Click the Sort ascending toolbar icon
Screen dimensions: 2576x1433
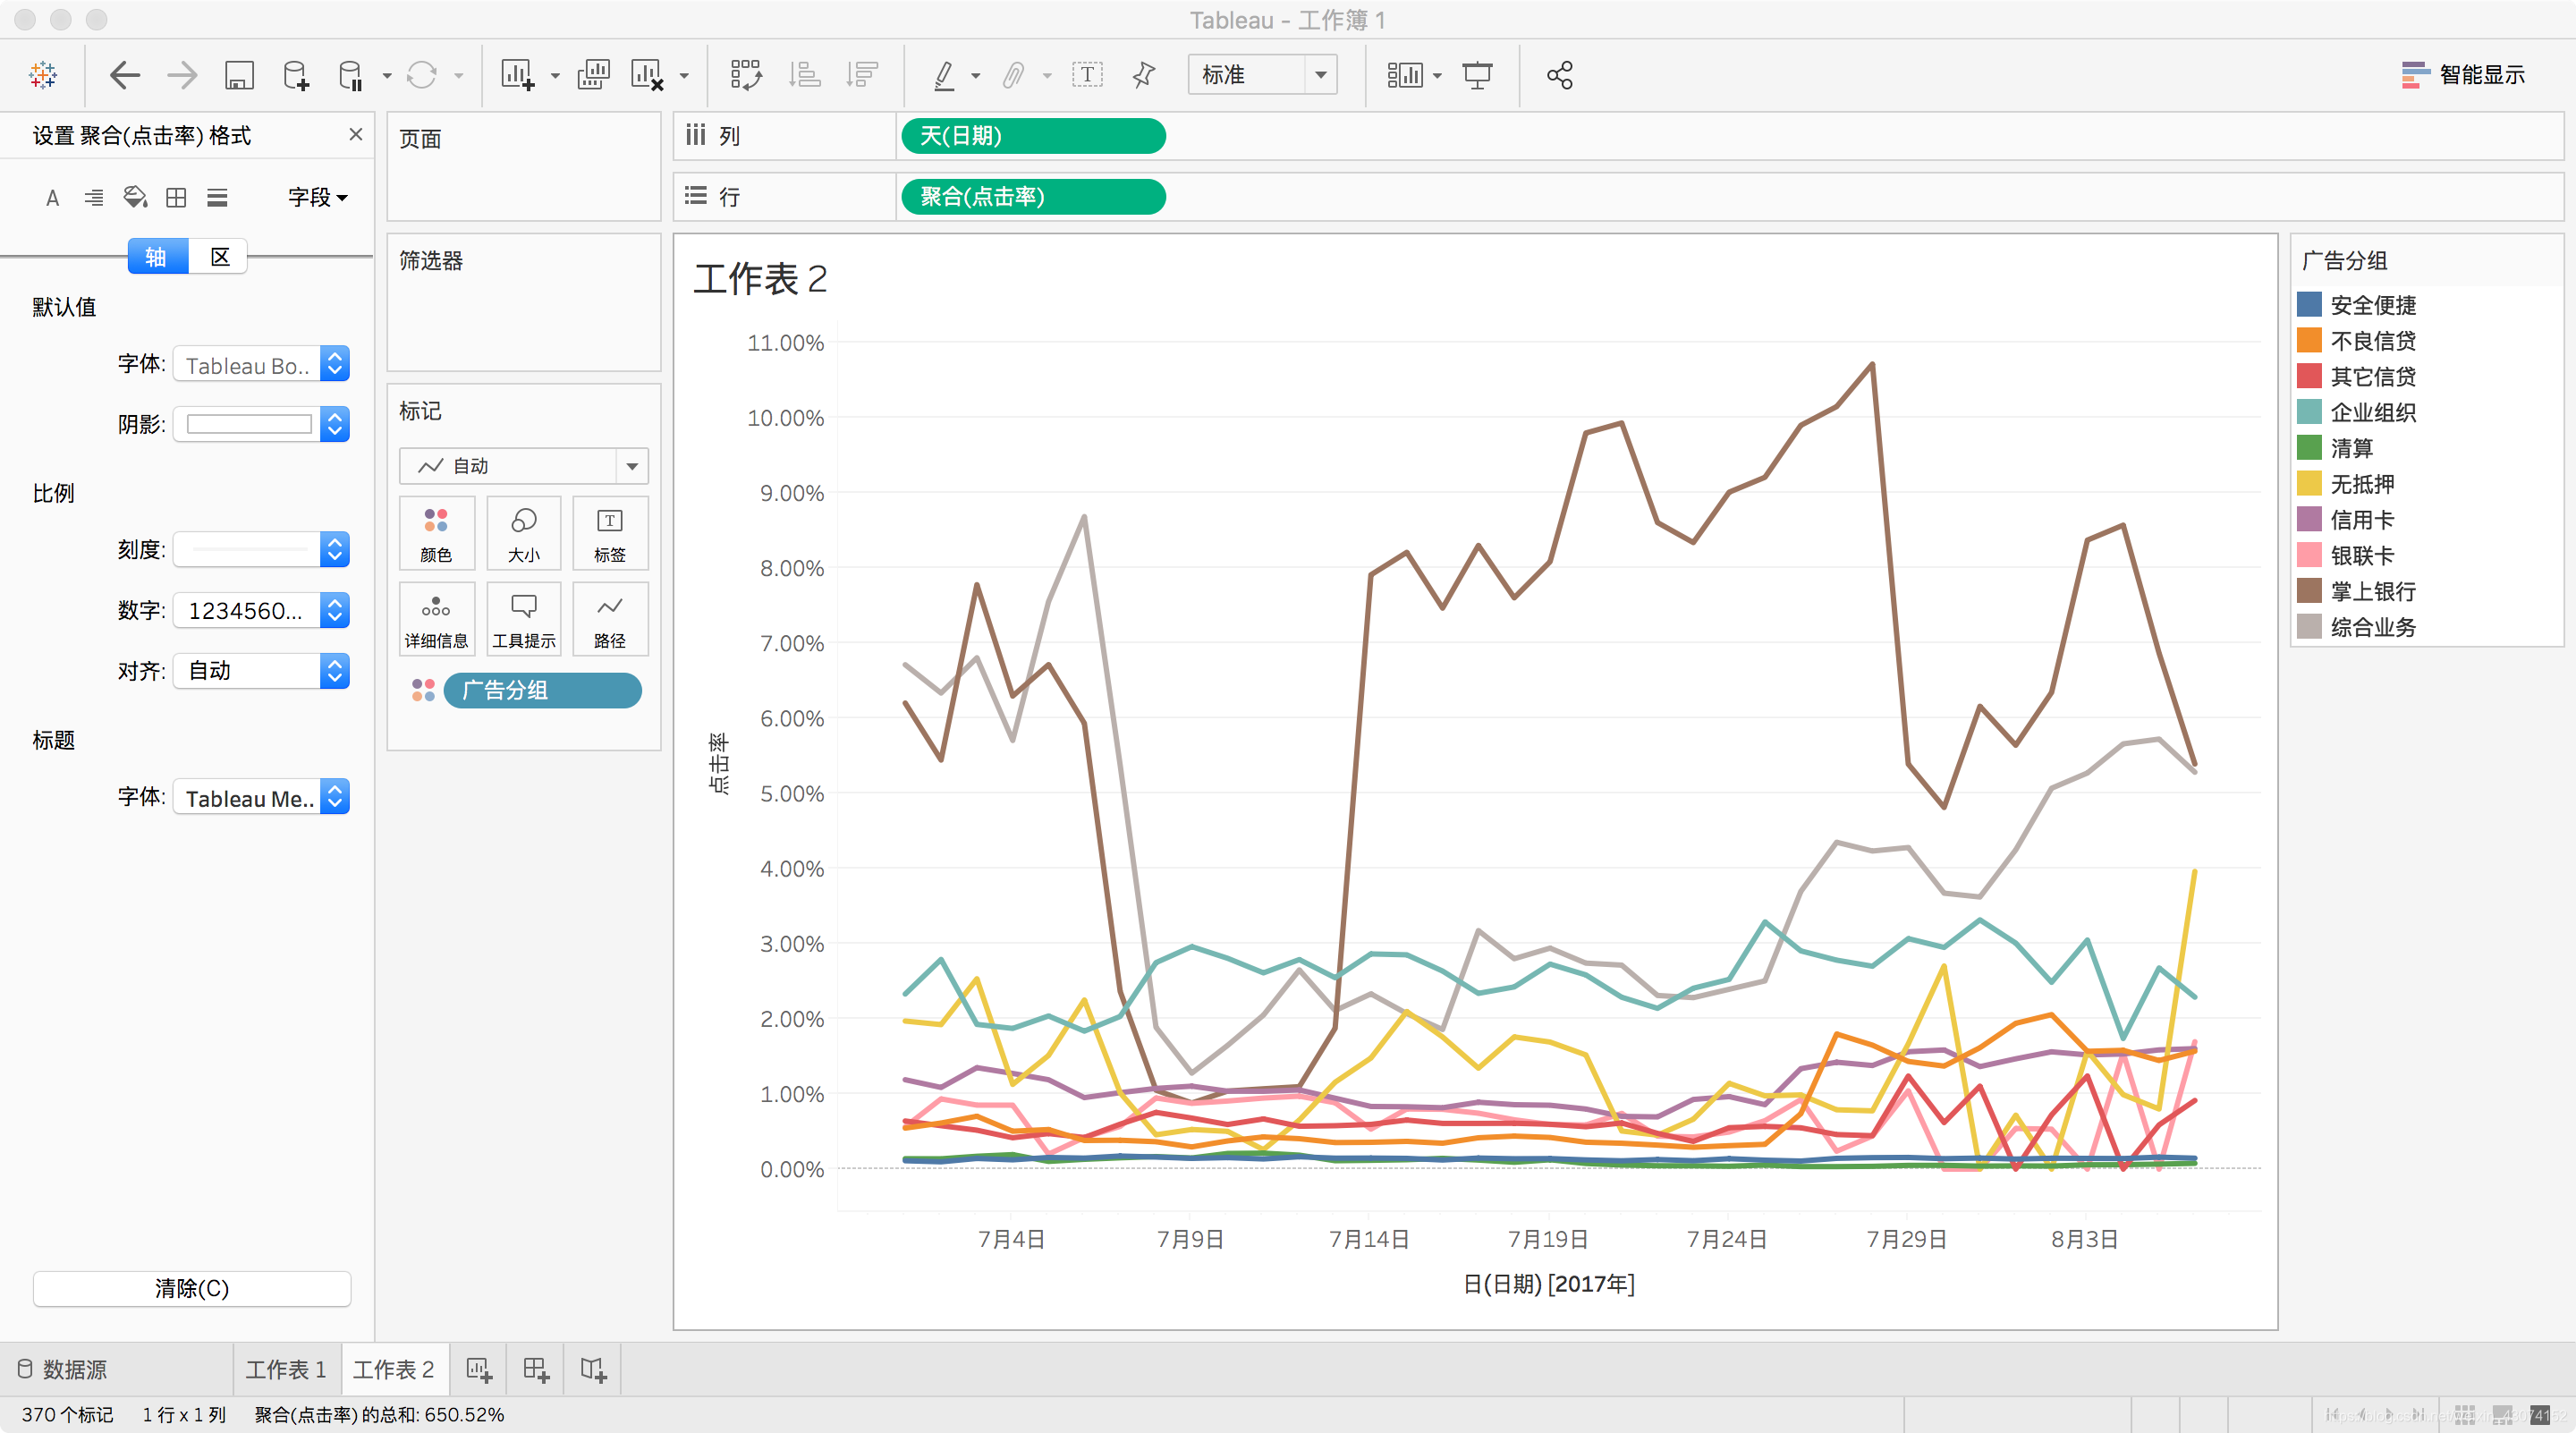804,75
